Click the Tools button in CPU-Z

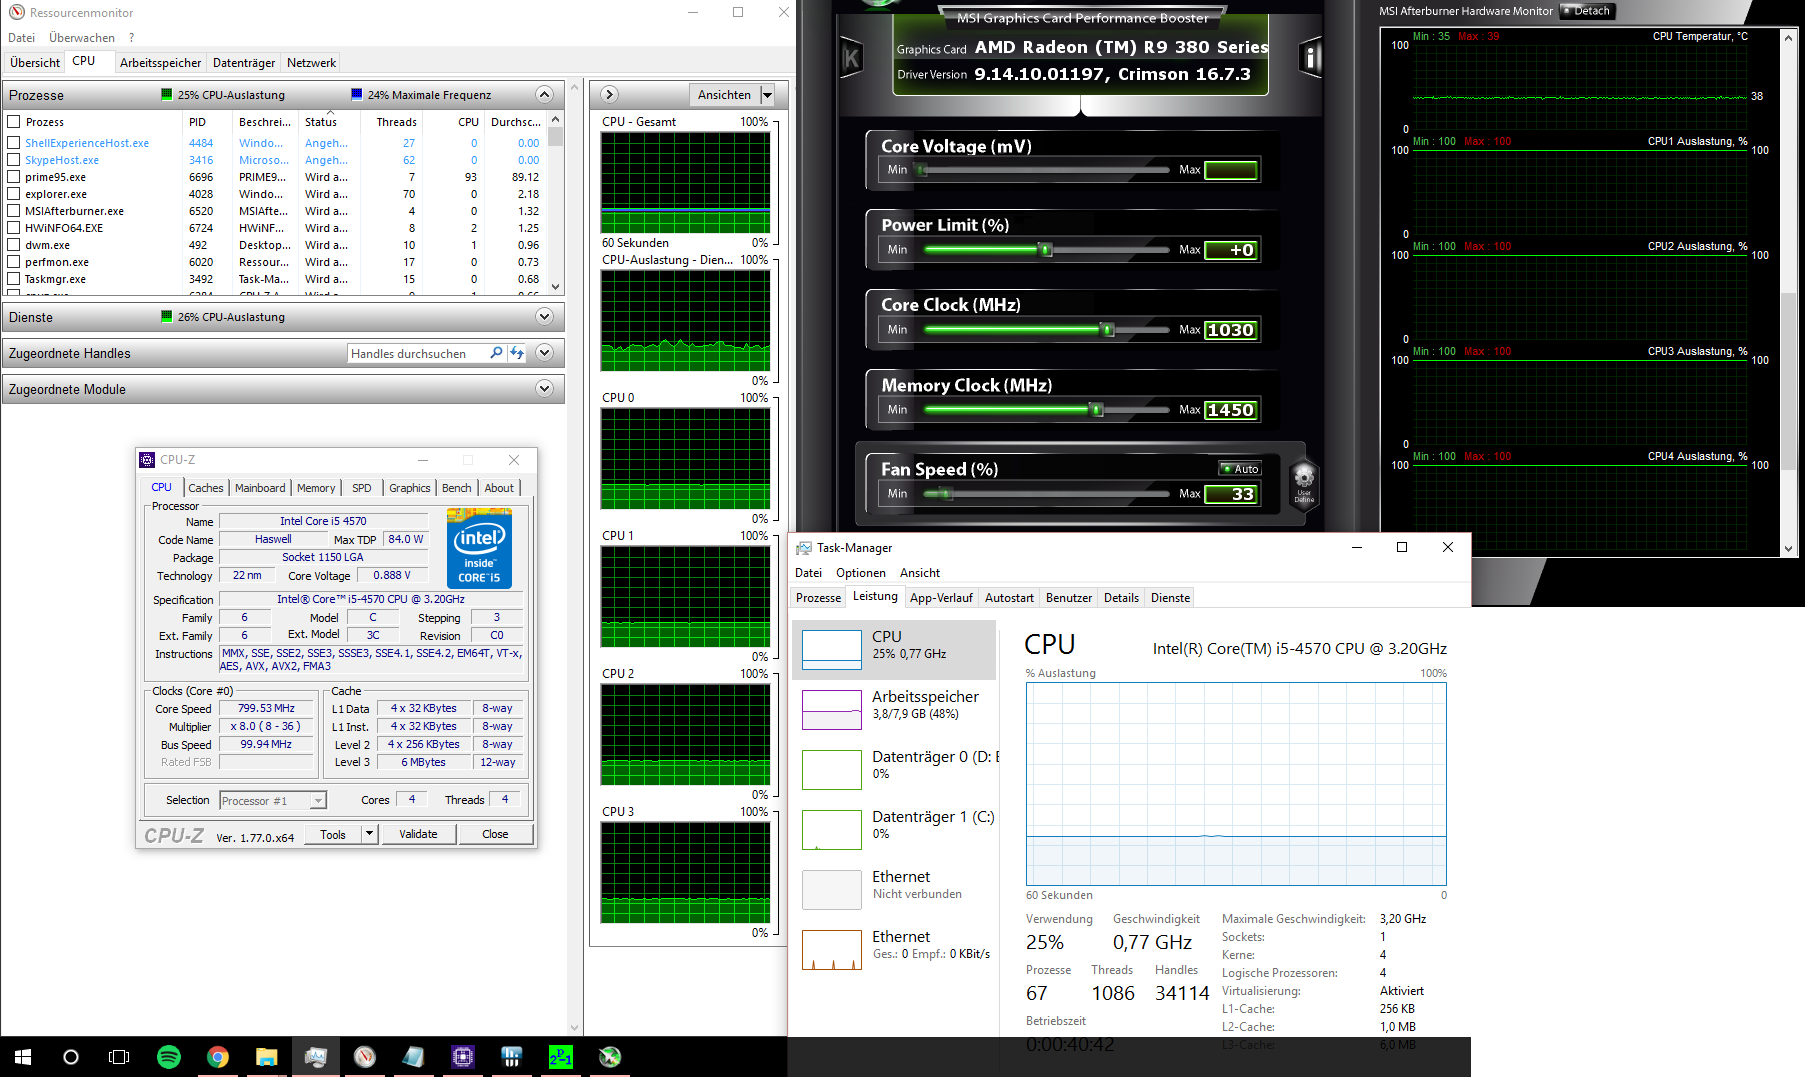333,834
